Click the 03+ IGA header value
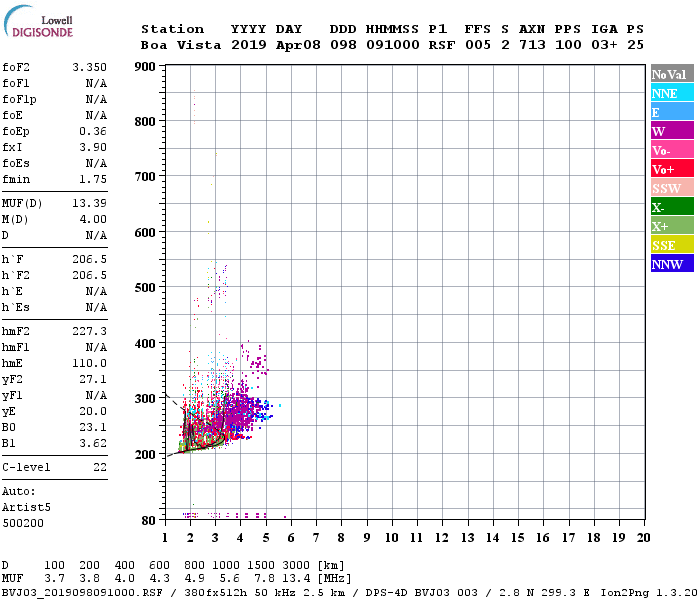The image size is (700, 600). click(604, 45)
